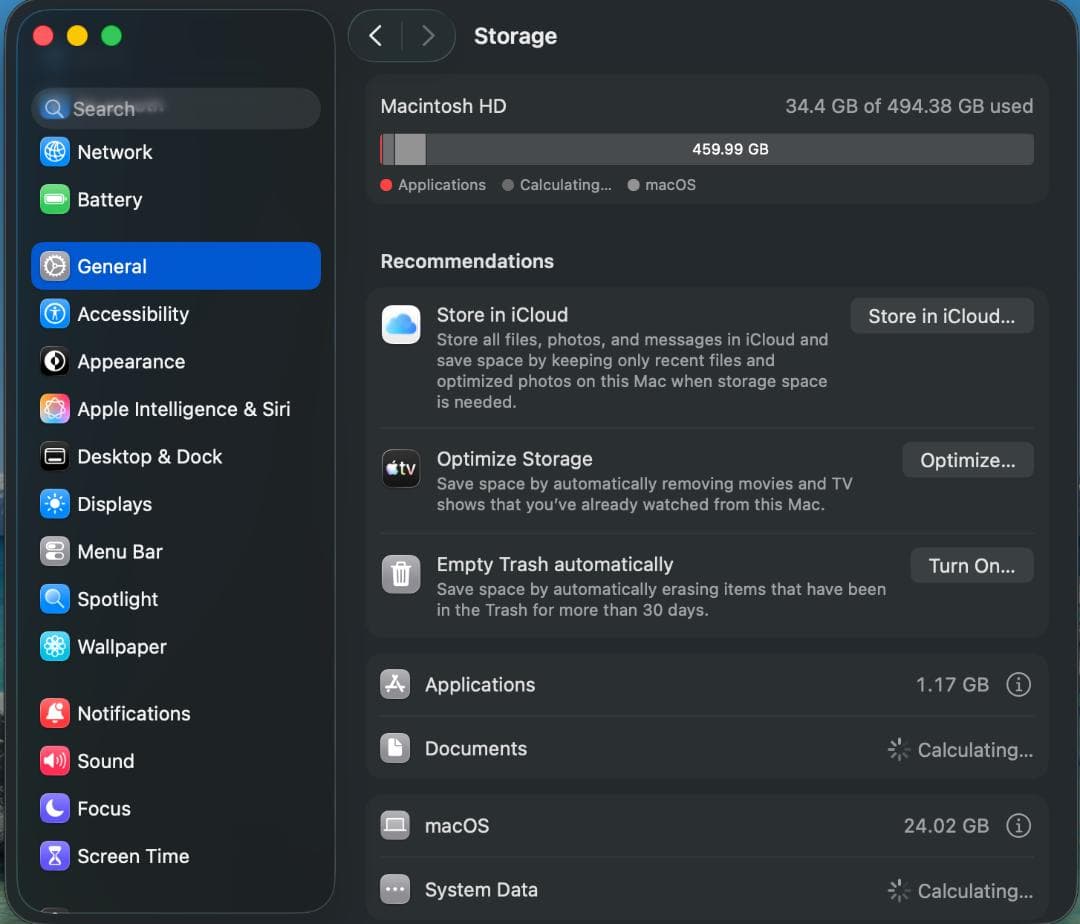Image resolution: width=1080 pixels, height=924 pixels.
Task: Click '34.4 GB of 494.38 GB used'
Action: (x=909, y=106)
